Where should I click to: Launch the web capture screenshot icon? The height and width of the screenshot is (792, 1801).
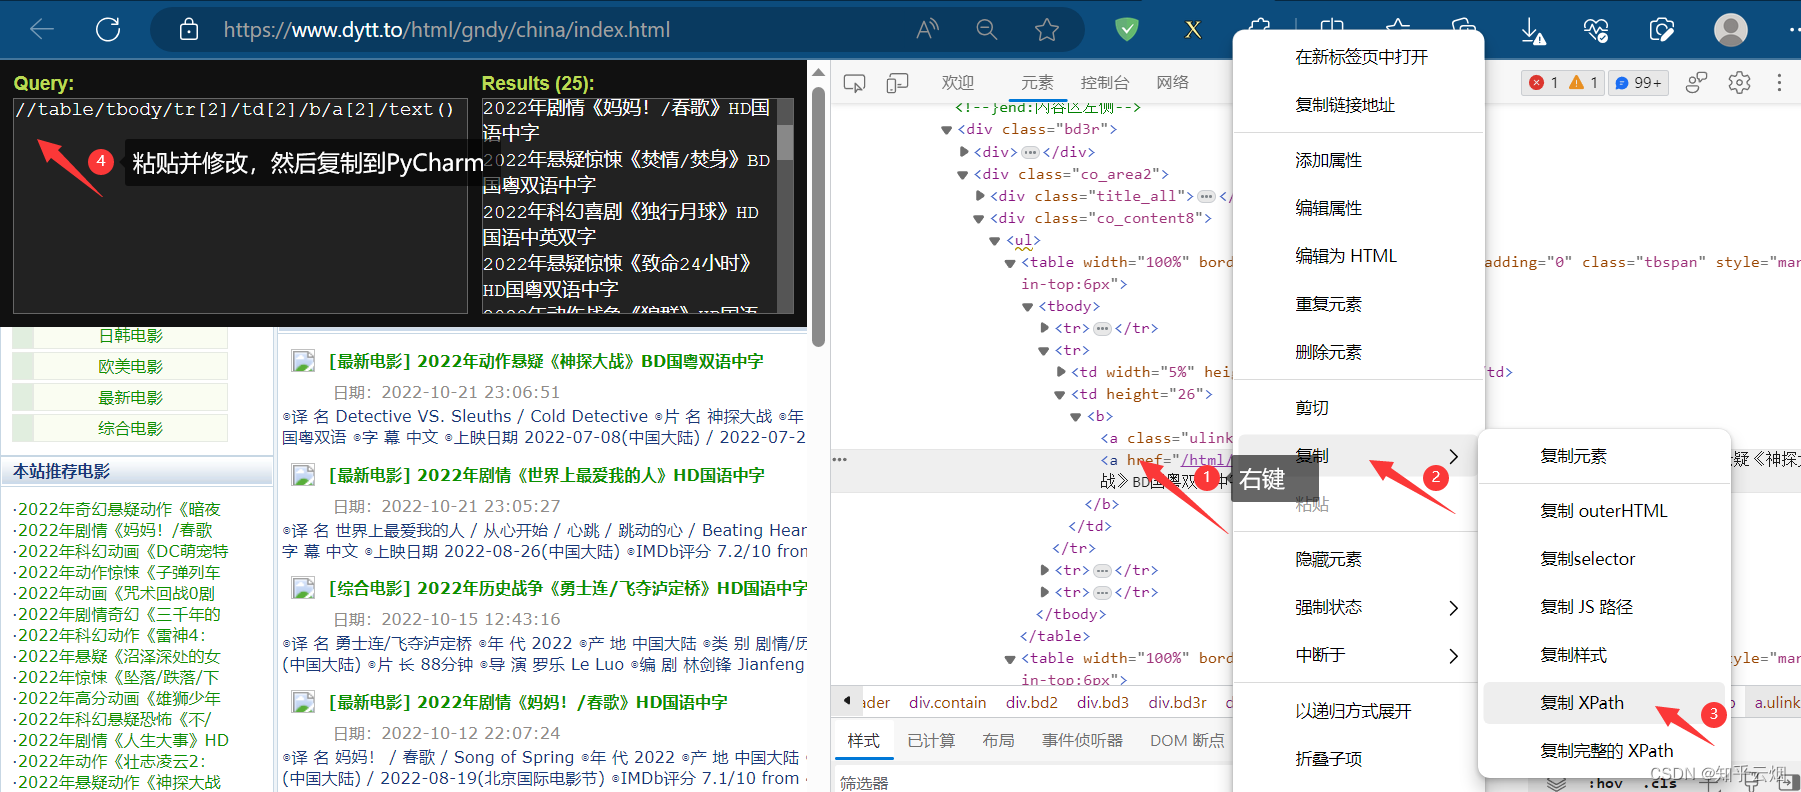coord(1662,30)
